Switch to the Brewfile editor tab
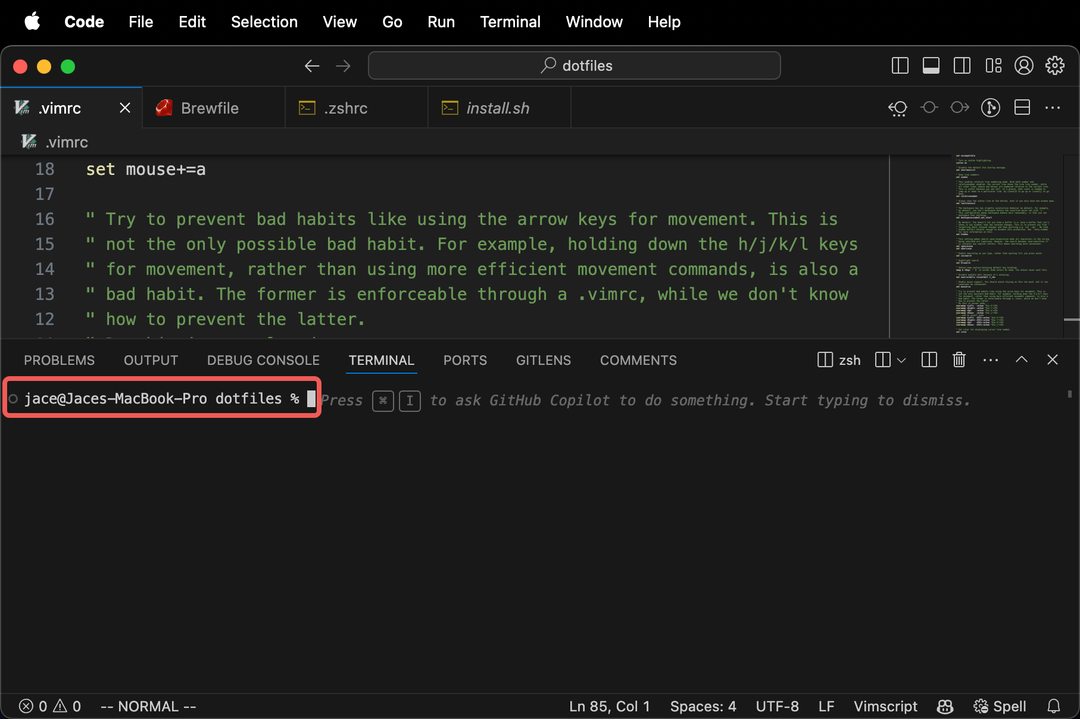This screenshot has height=719, width=1080. click(209, 108)
